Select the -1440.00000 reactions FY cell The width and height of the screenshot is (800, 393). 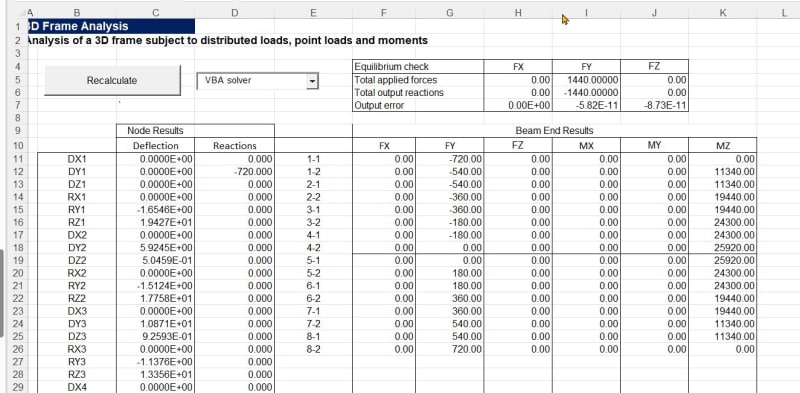(x=586, y=93)
